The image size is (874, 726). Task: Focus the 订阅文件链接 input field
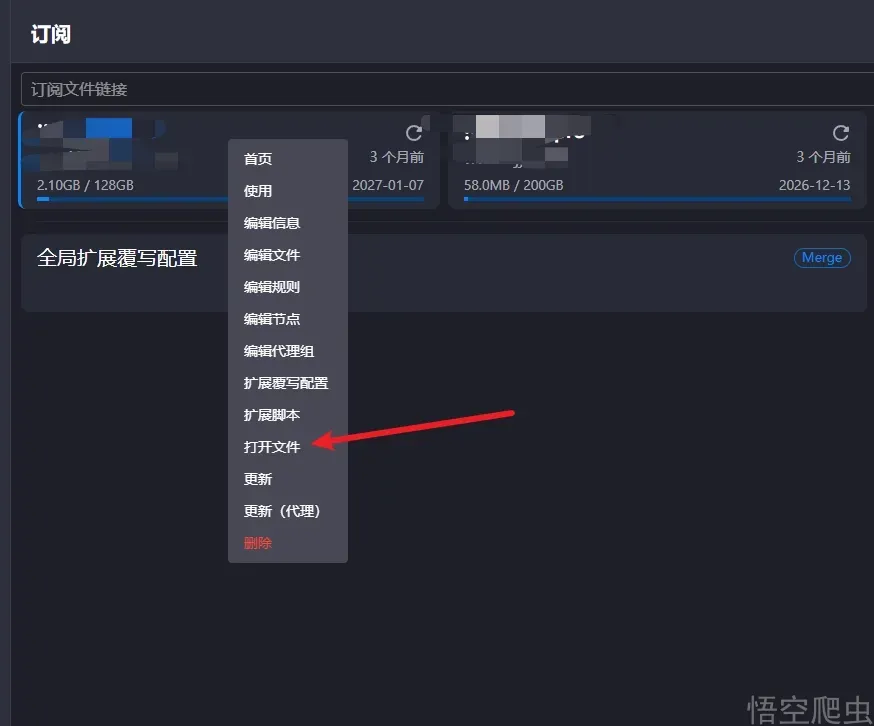[440, 89]
